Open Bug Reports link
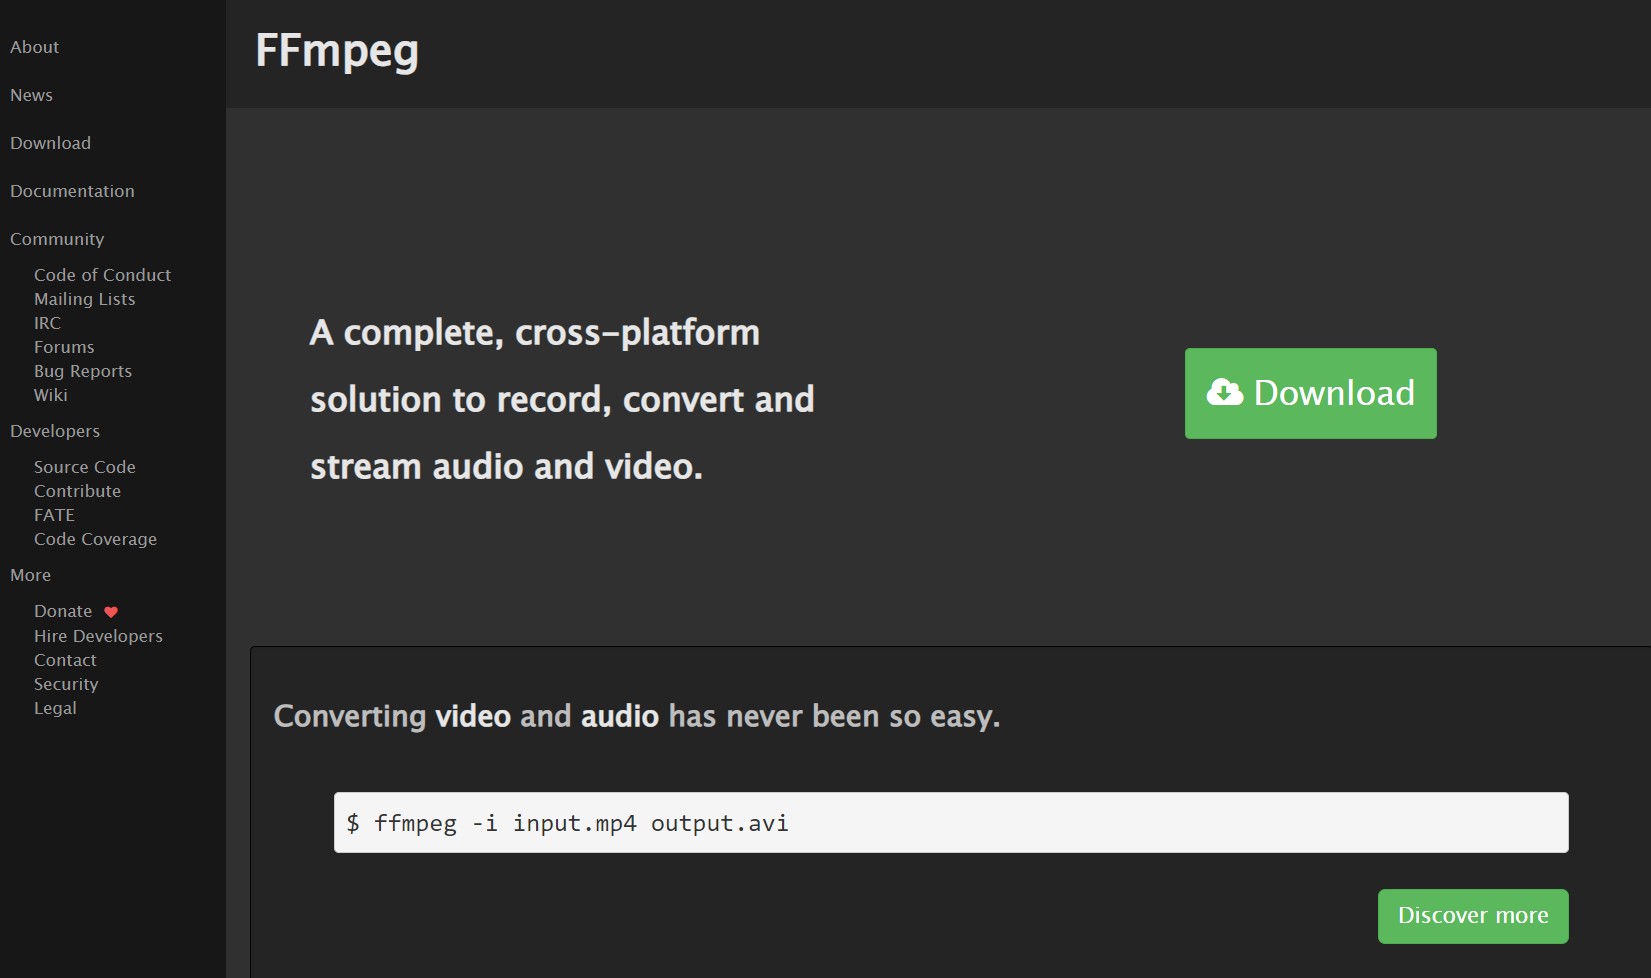1651x978 pixels. tap(83, 371)
